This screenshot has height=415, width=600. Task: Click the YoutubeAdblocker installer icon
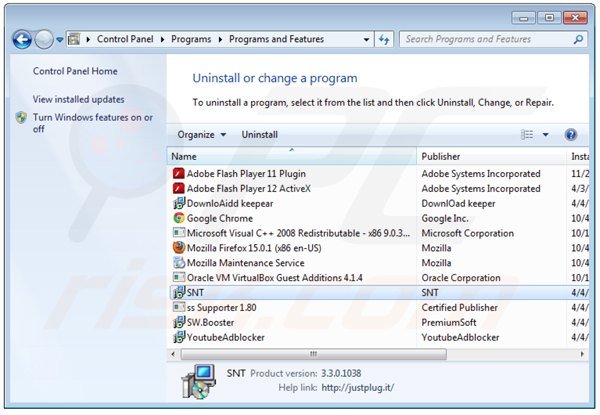[179, 337]
